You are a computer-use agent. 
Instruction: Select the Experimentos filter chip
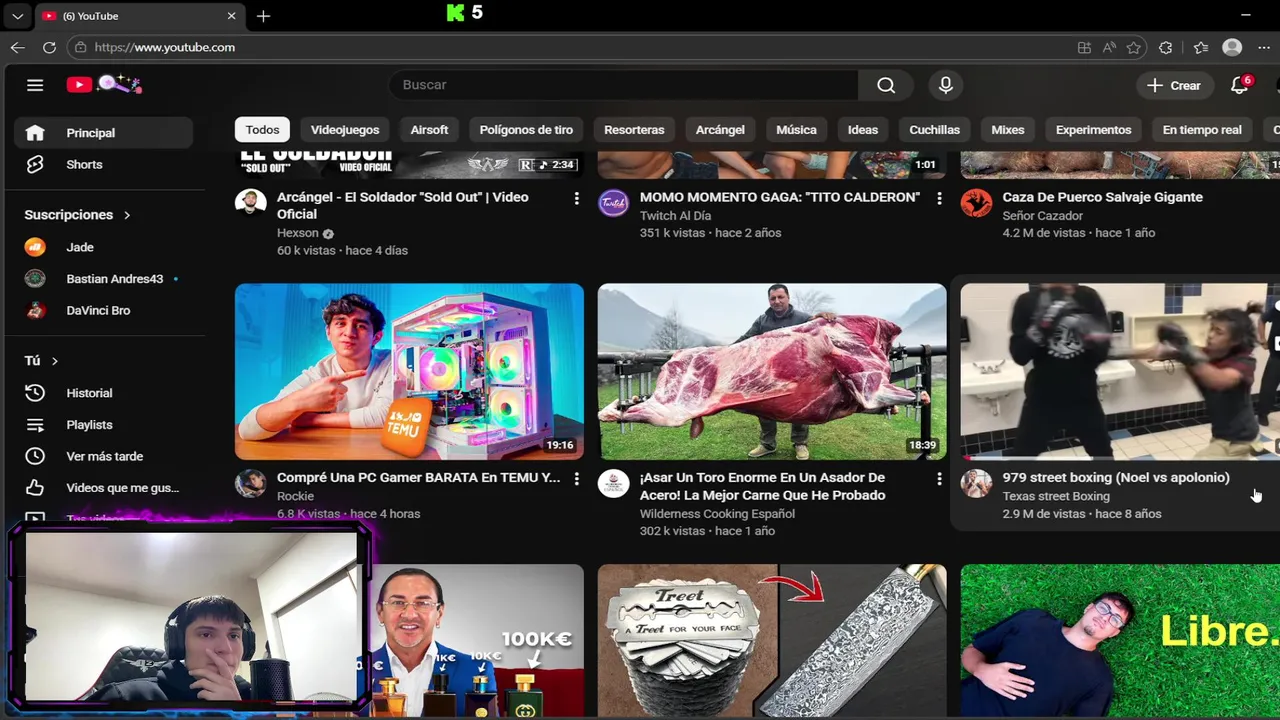[1093, 130]
